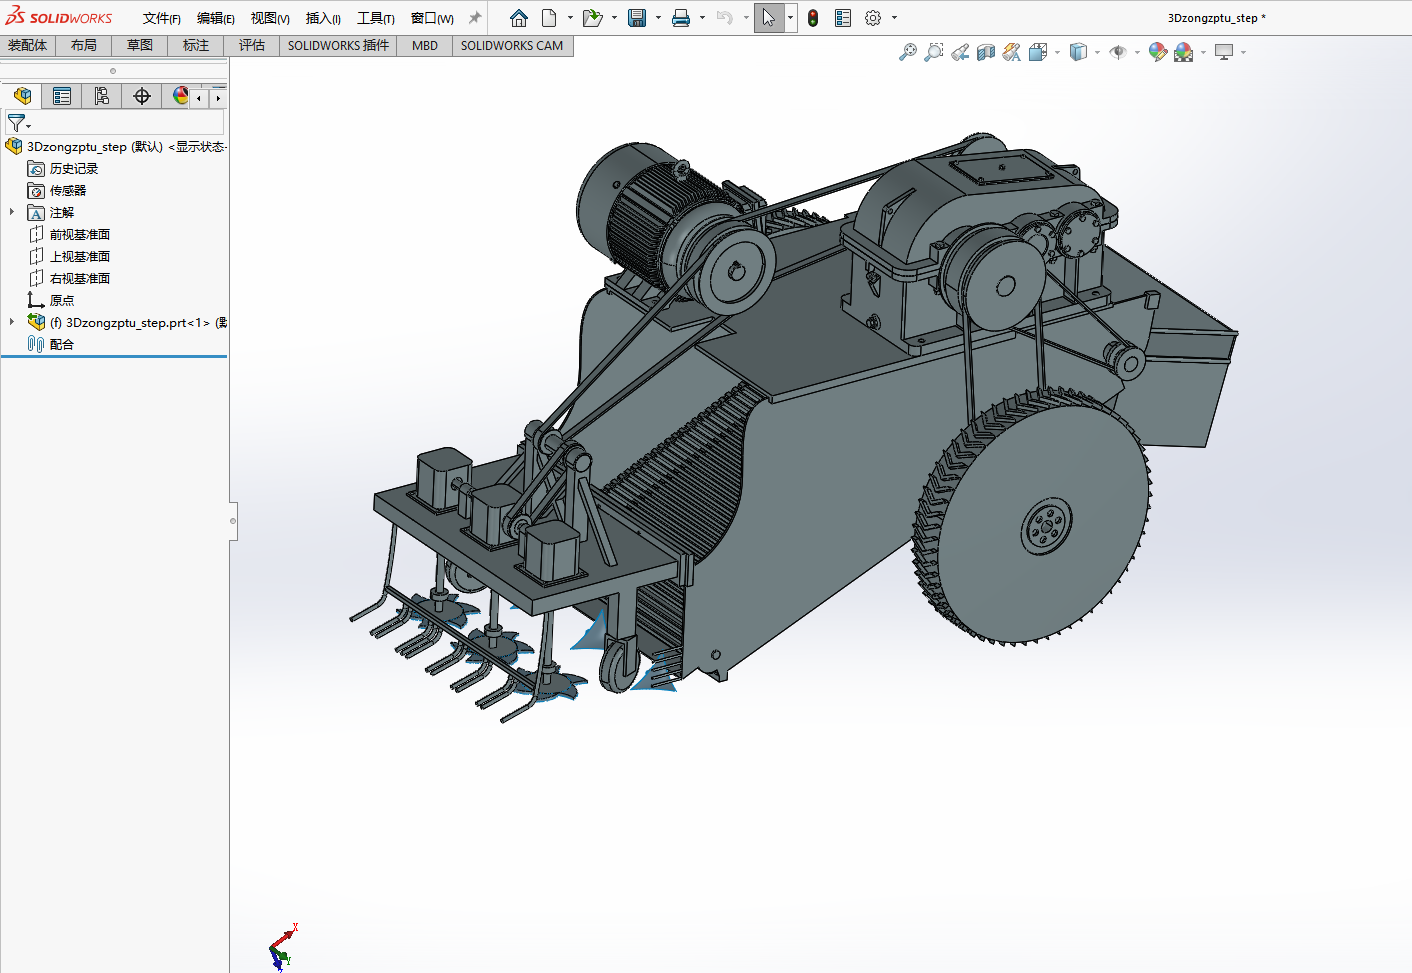
Task: Activate the Select cursor tool
Action: point(768,18)
